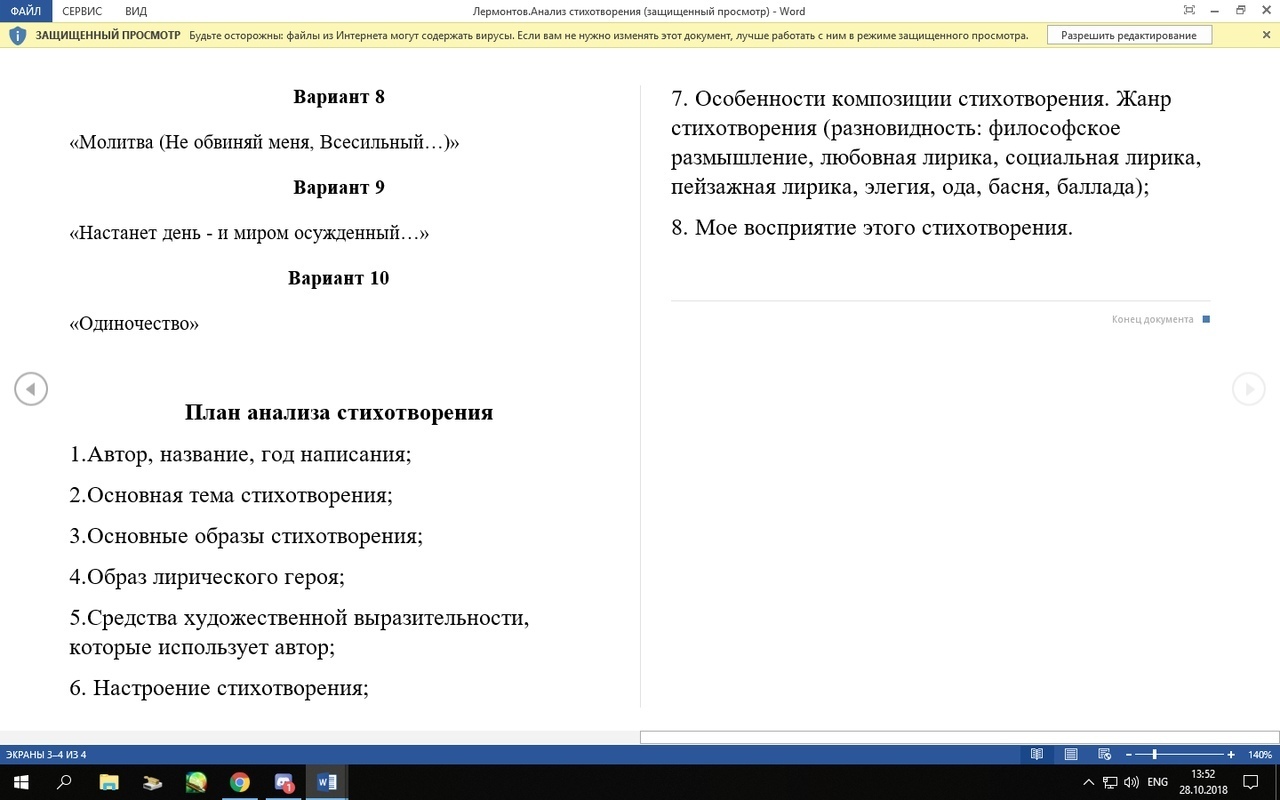This screenshot has height=800, width=1280.
Task: Open the ФАЙЛ menu
Action: pos(25,11)
